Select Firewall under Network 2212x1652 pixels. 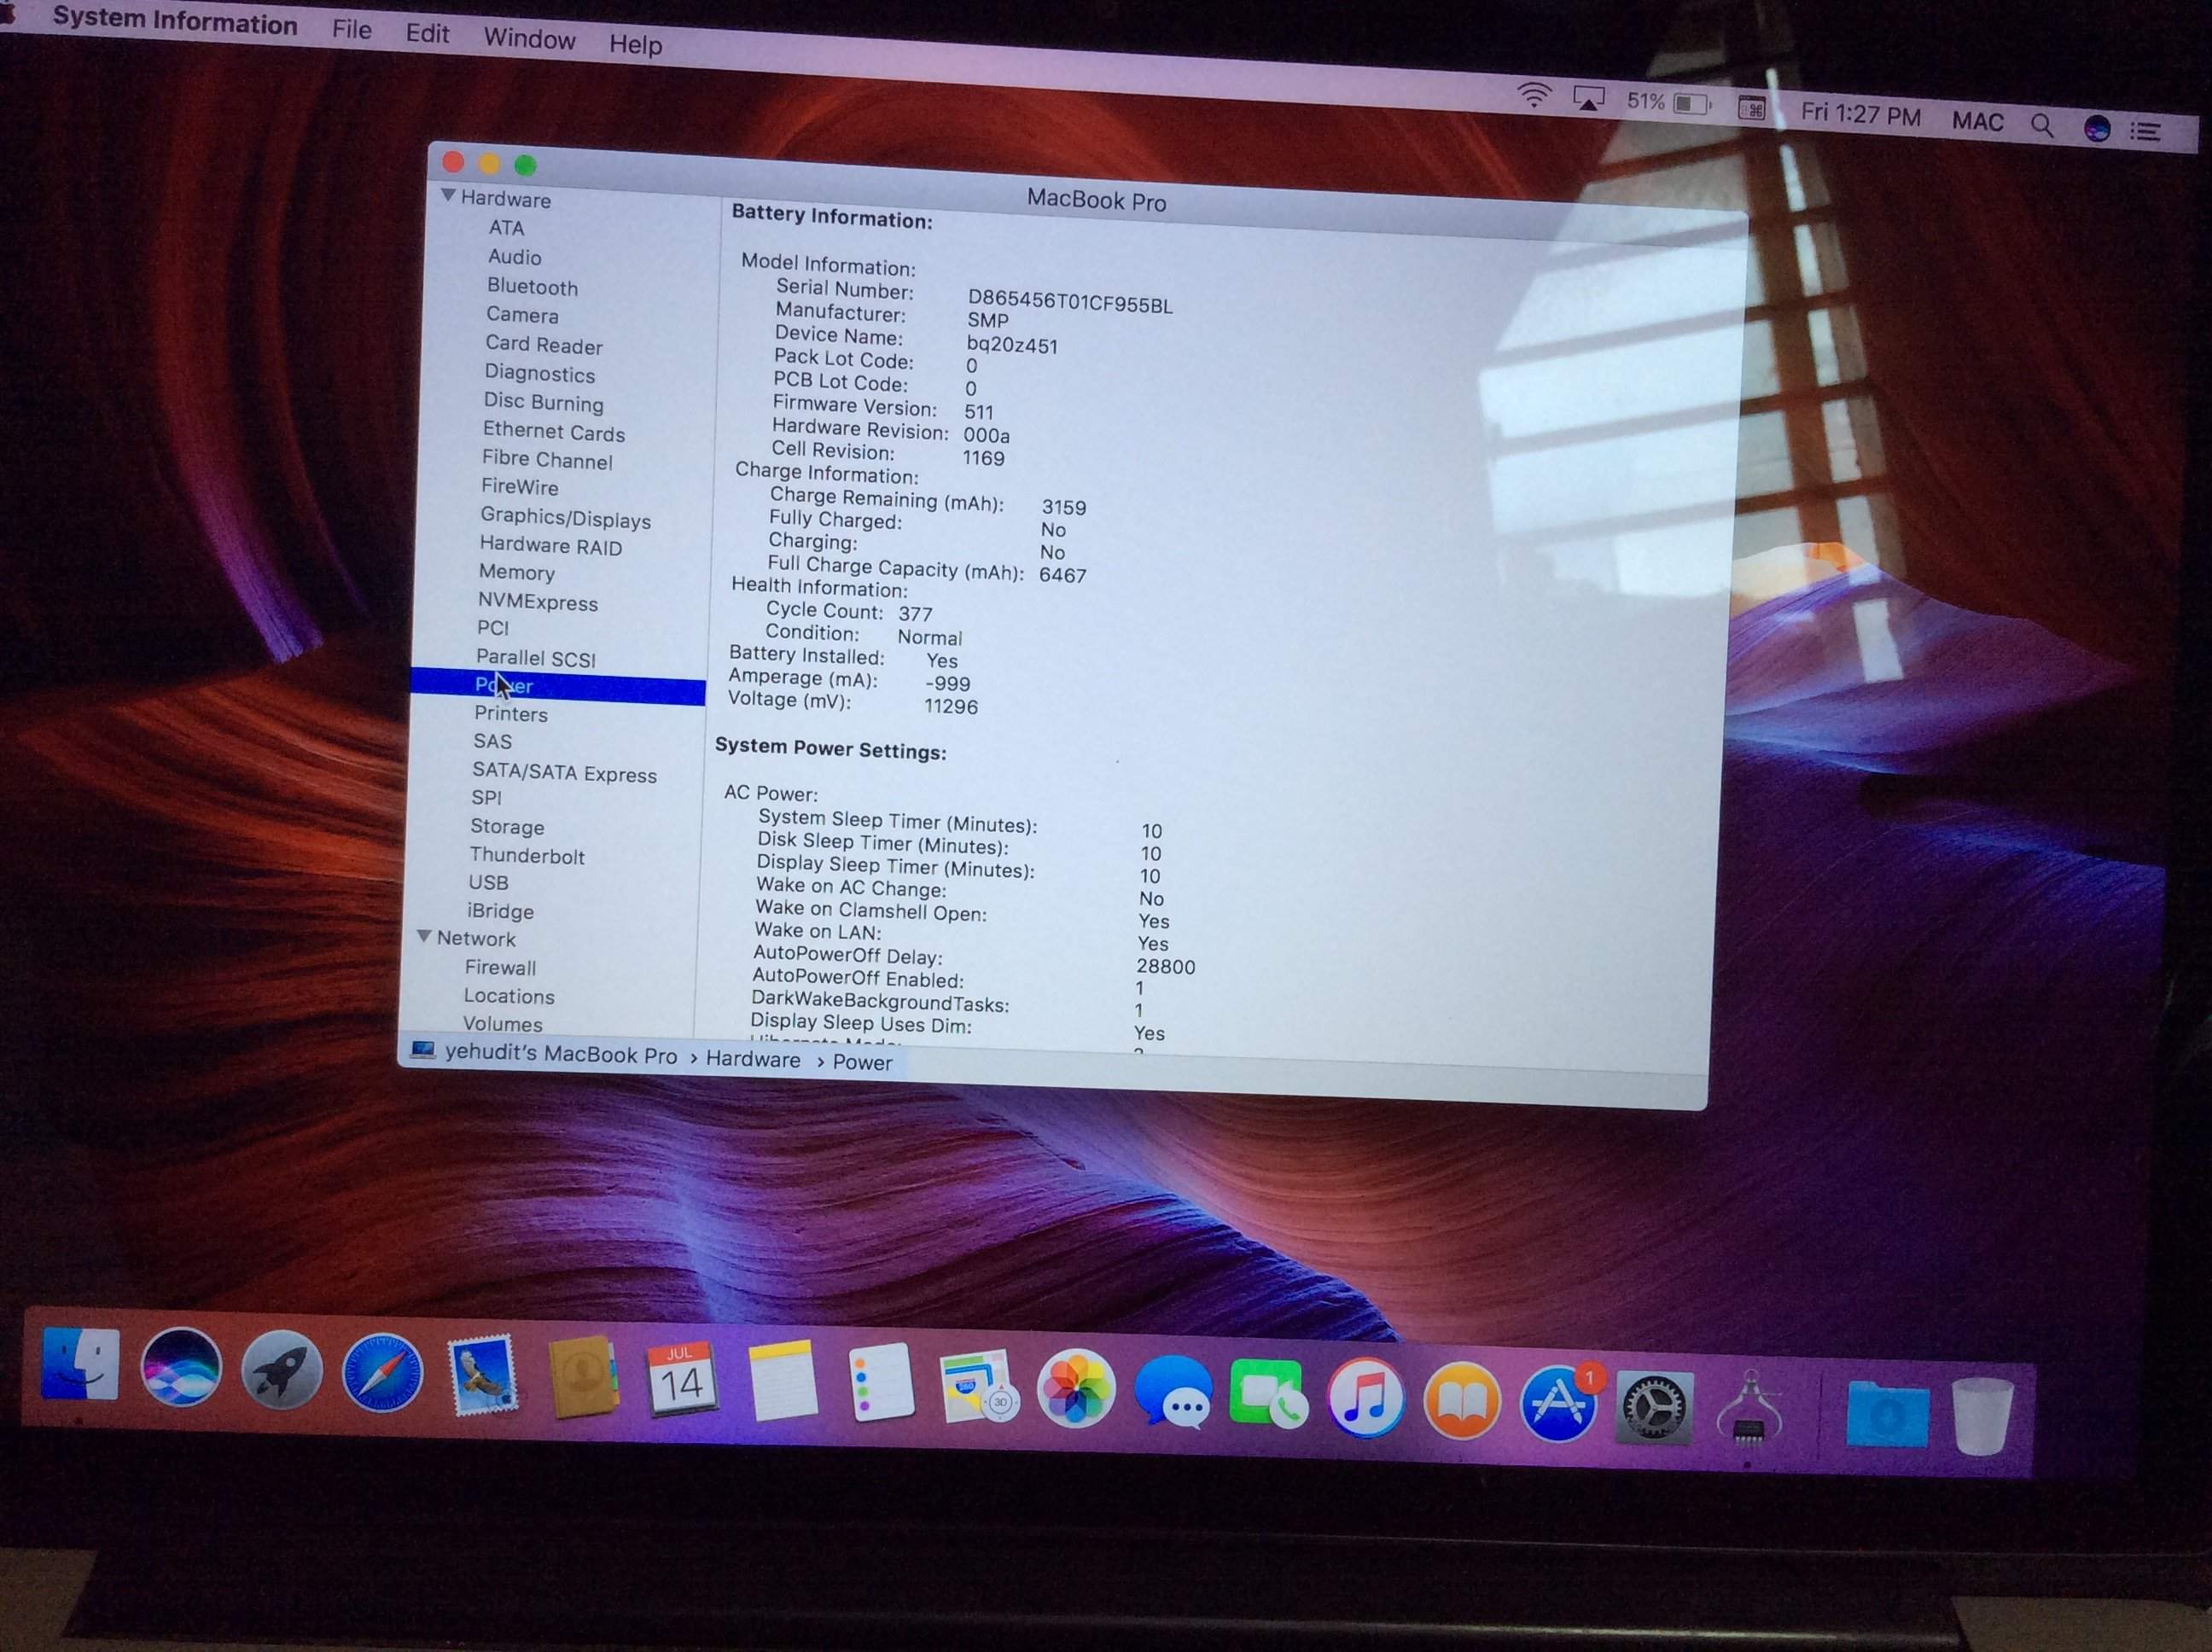[x=500, y=968]
